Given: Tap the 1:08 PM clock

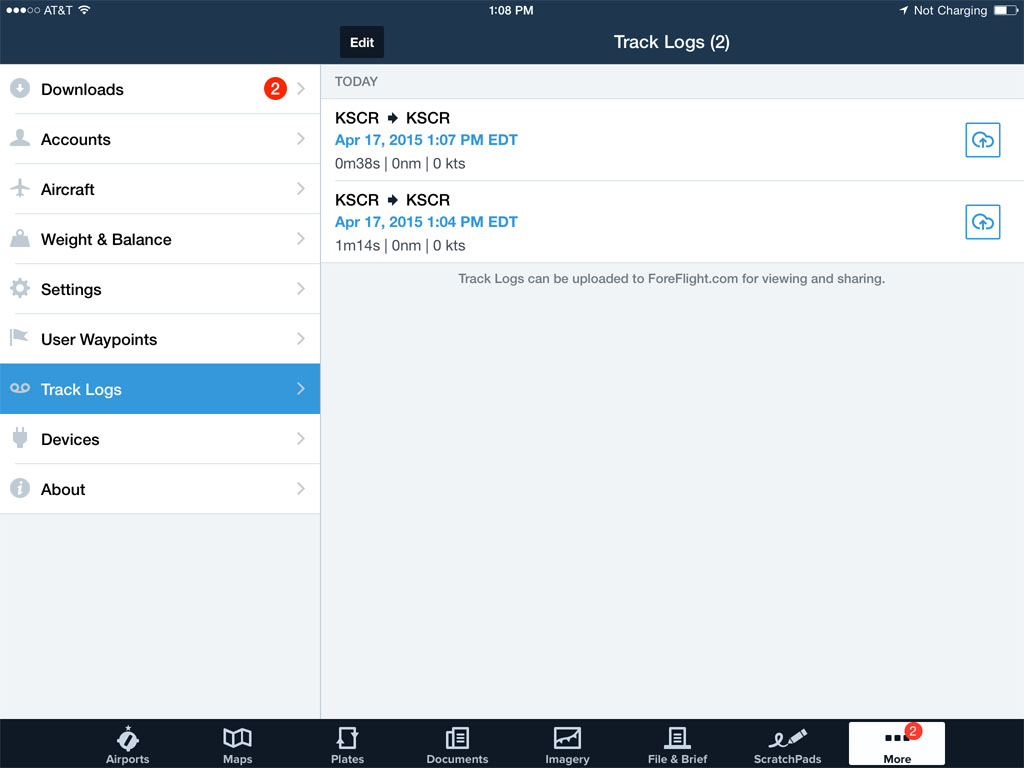Looking at the screenshot, I should coord(511,10).
